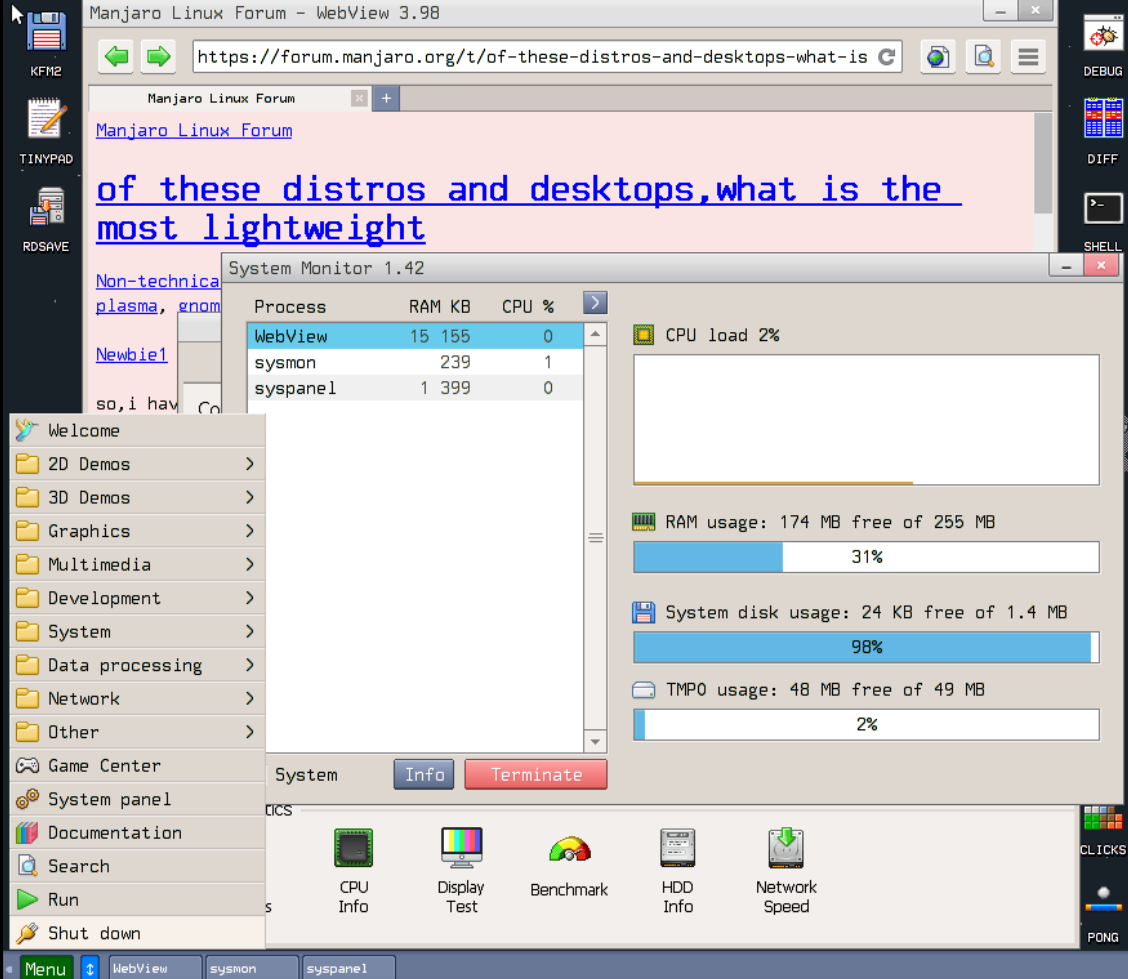The image size is (1128, 979).
Task: Click the TMP0 usage drive icon
Action: coord(643,690)
